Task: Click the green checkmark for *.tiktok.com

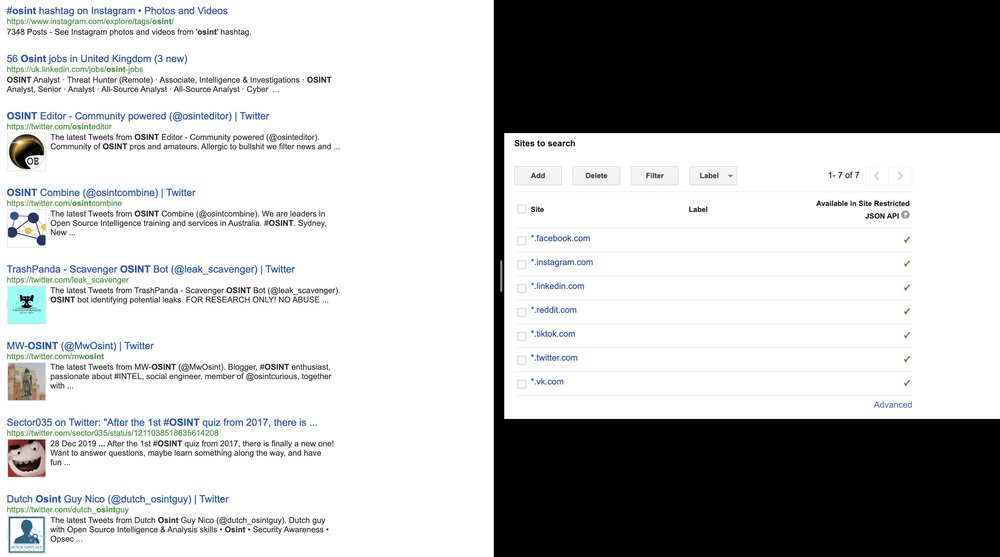Action: (x=907, y=336)
